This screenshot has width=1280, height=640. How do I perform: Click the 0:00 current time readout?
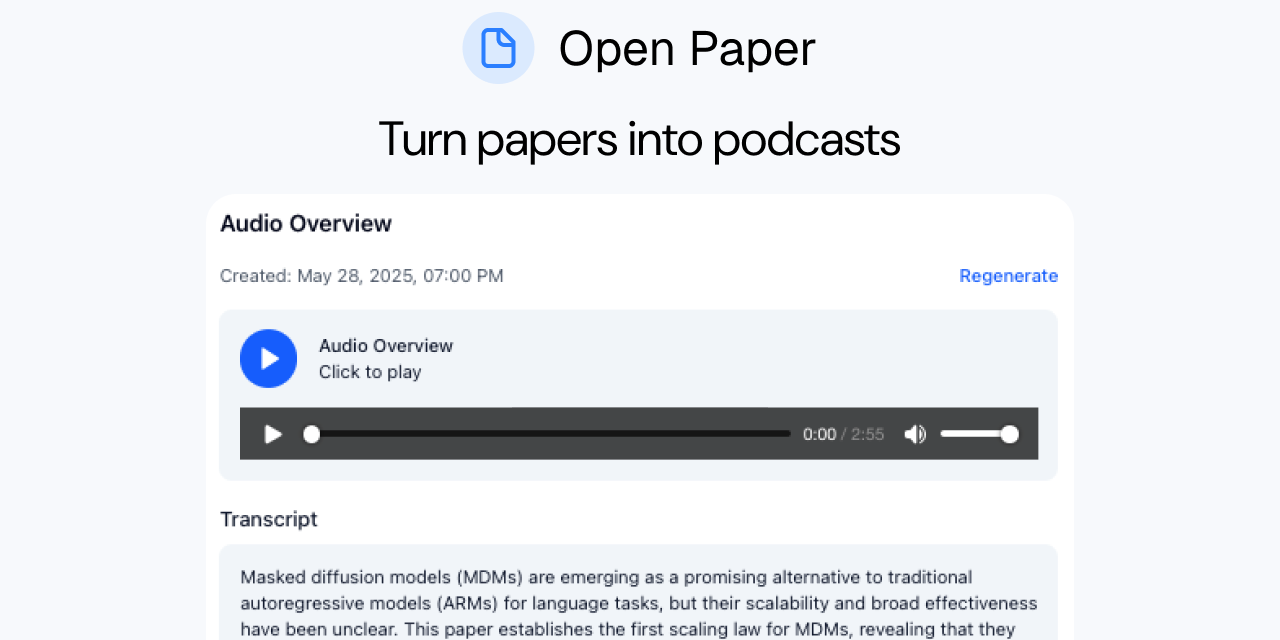click(x=819, y=434)
